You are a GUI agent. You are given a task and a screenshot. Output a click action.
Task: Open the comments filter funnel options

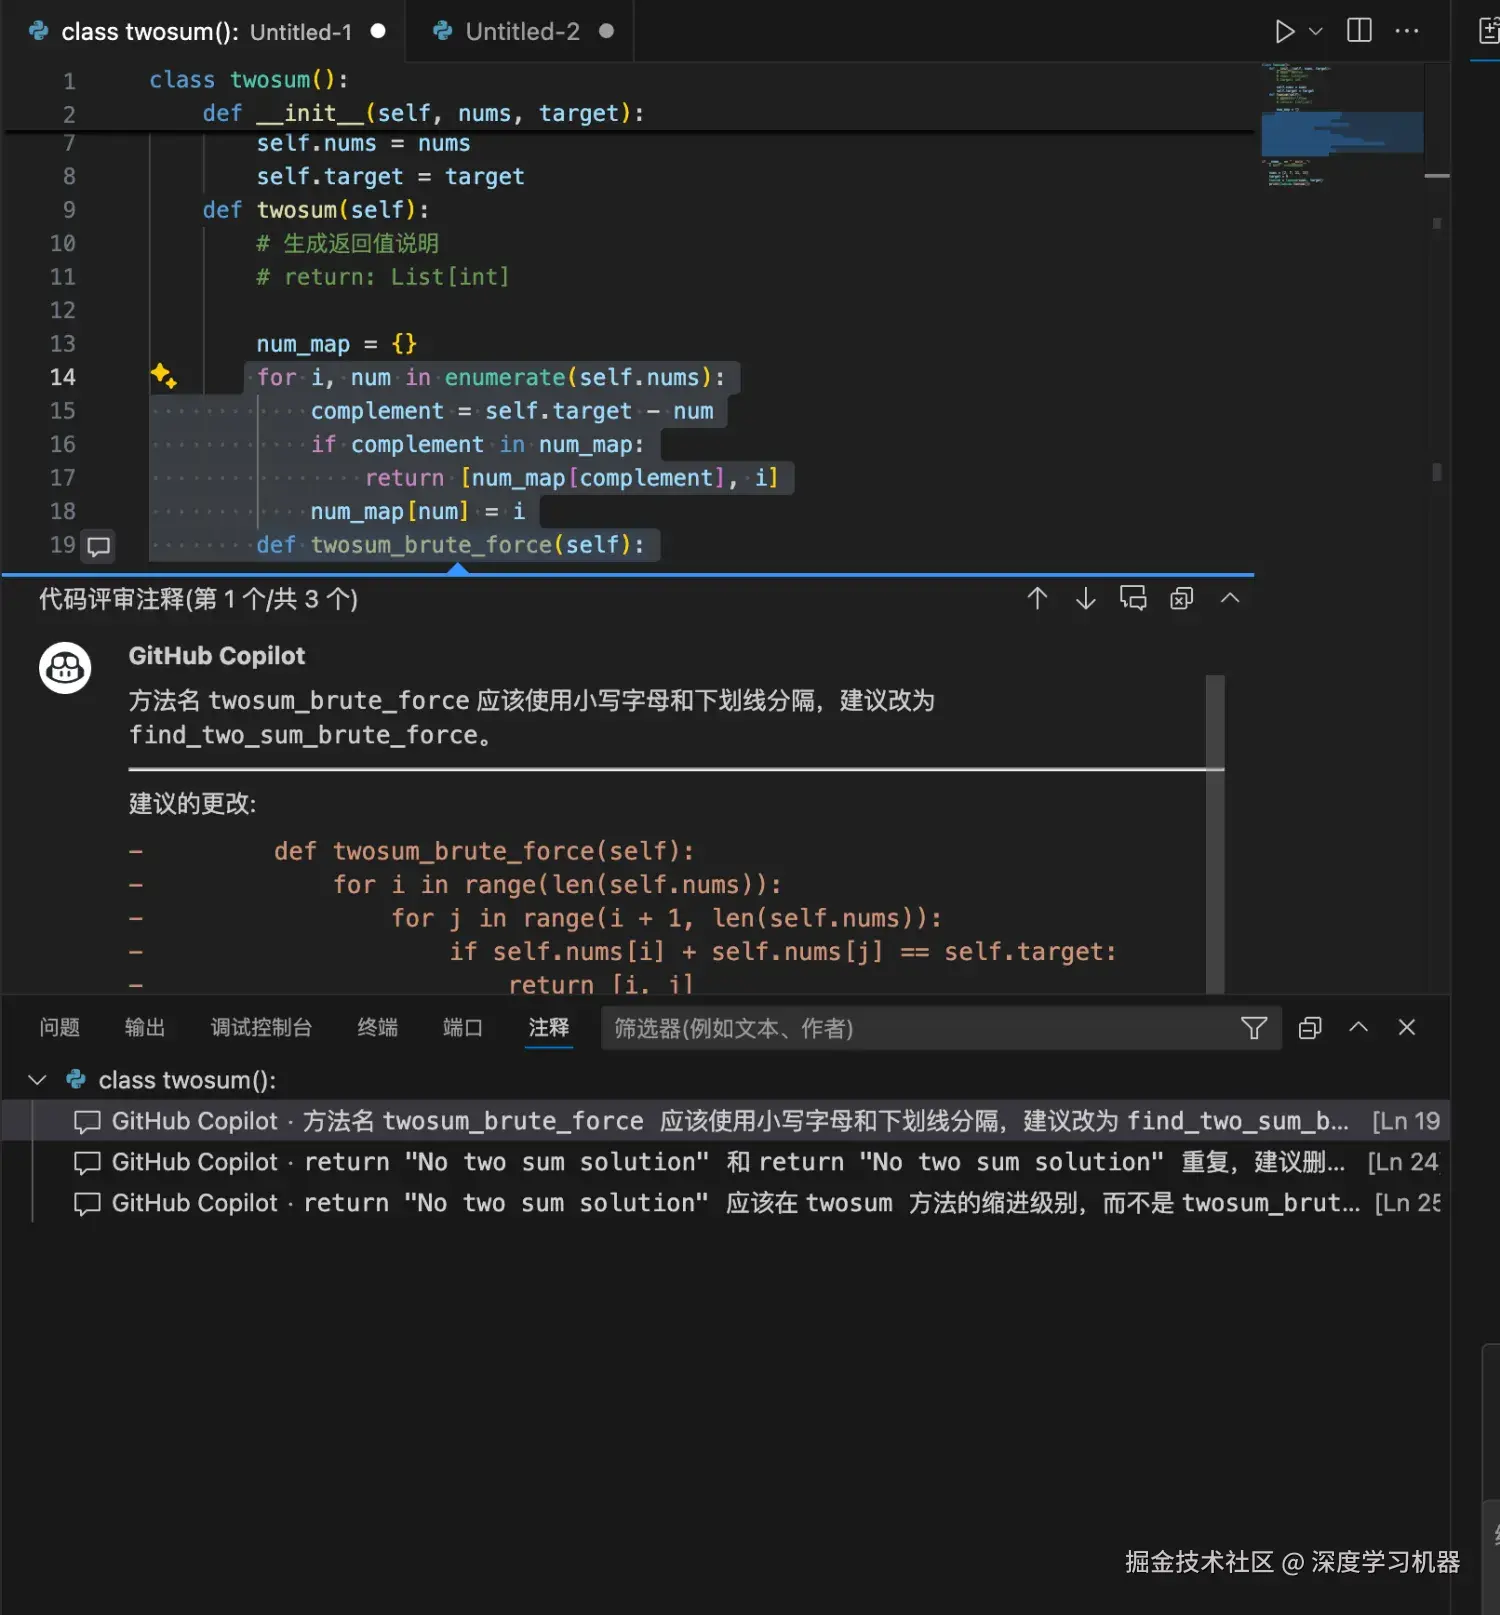(1254, 1028)
